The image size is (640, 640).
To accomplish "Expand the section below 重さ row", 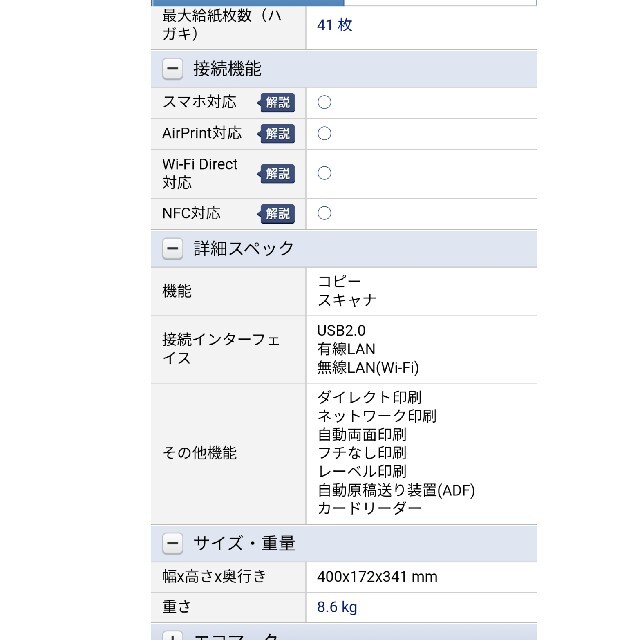I will pos(172,636).
